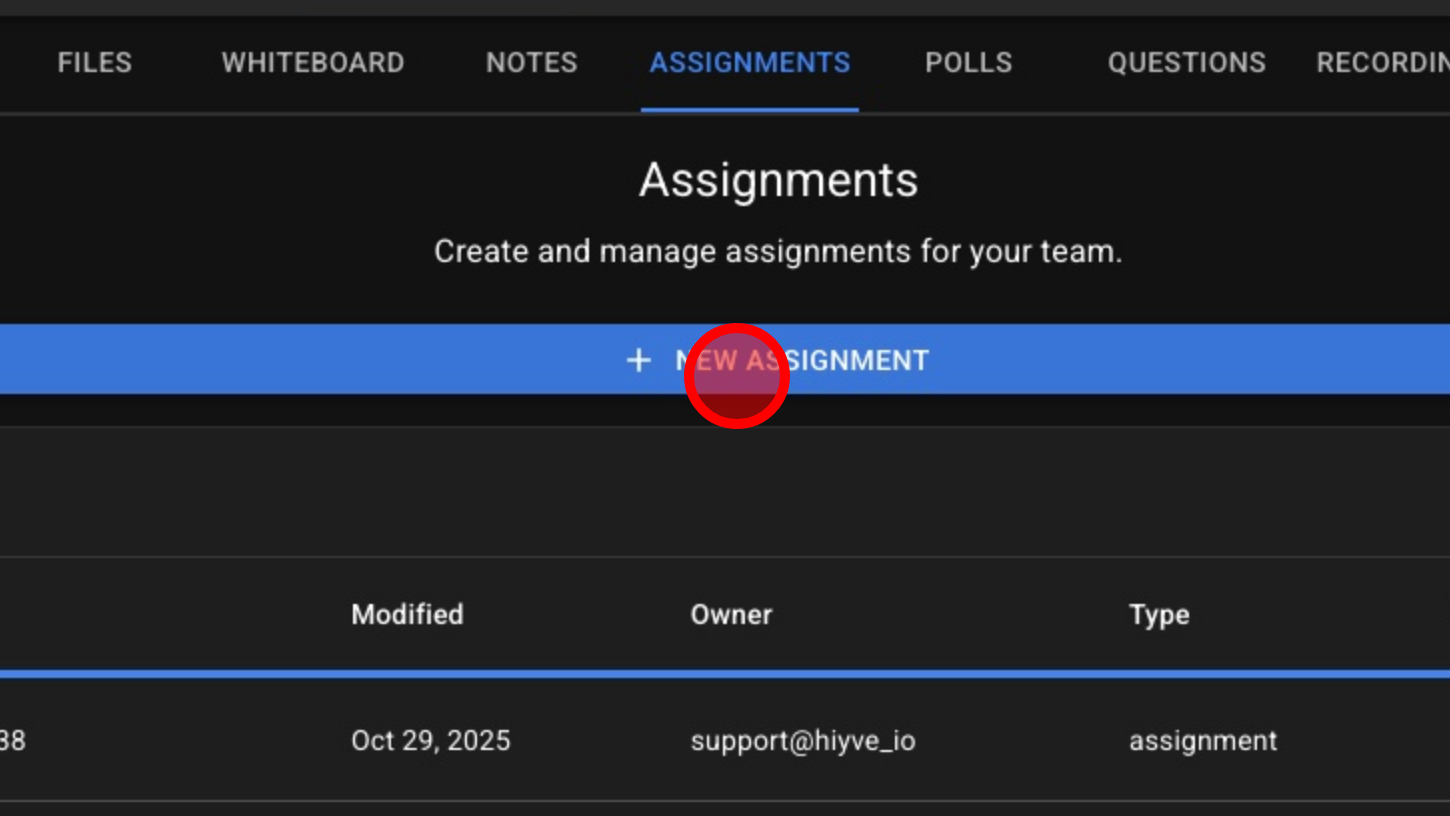Switch to the Questions tab
The width and height of the screenshot is (1450, 816).
1186,63
